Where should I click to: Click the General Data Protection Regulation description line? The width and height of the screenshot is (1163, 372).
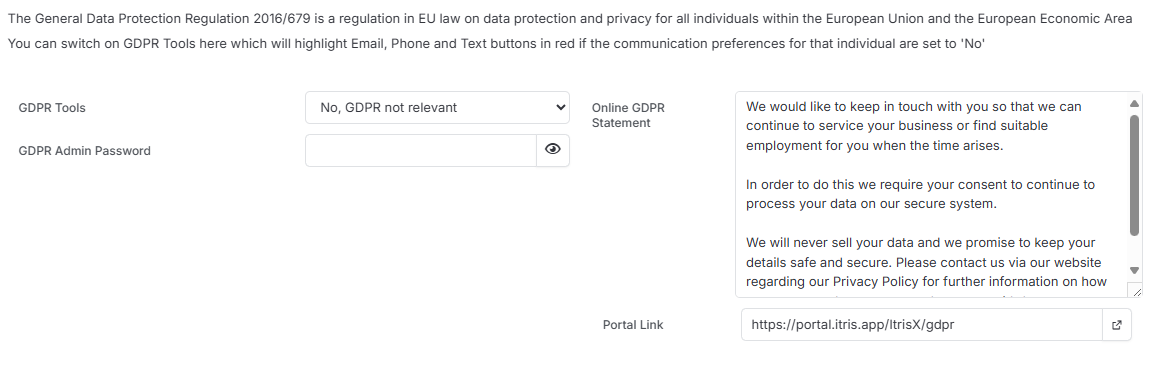click(570, 19)
